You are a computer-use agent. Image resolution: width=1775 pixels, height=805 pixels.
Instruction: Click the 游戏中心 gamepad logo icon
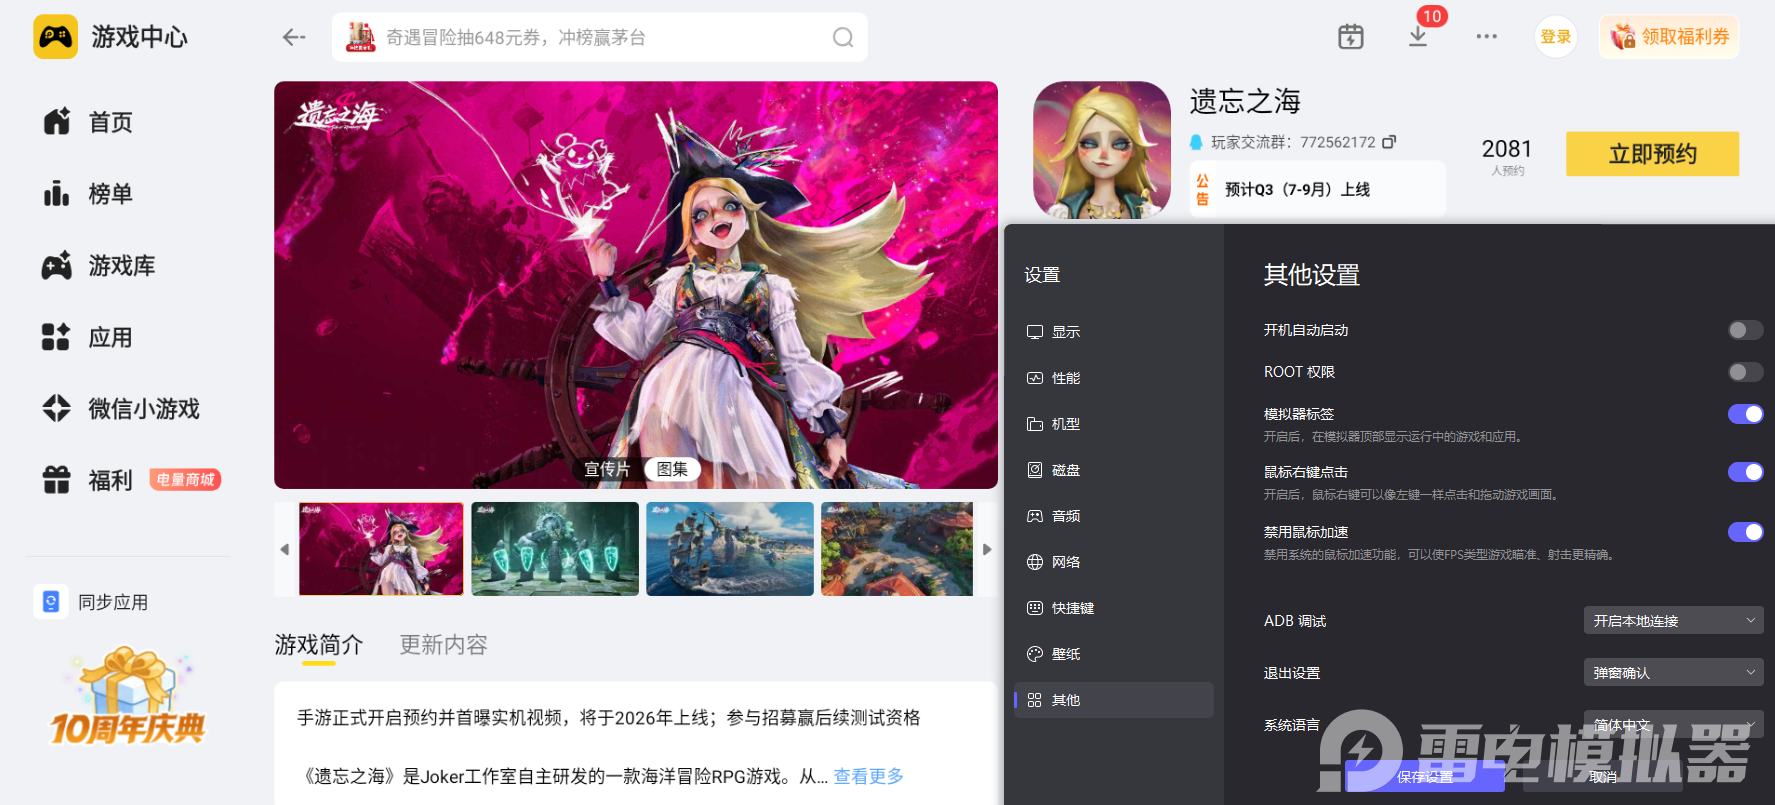(55, 37)
